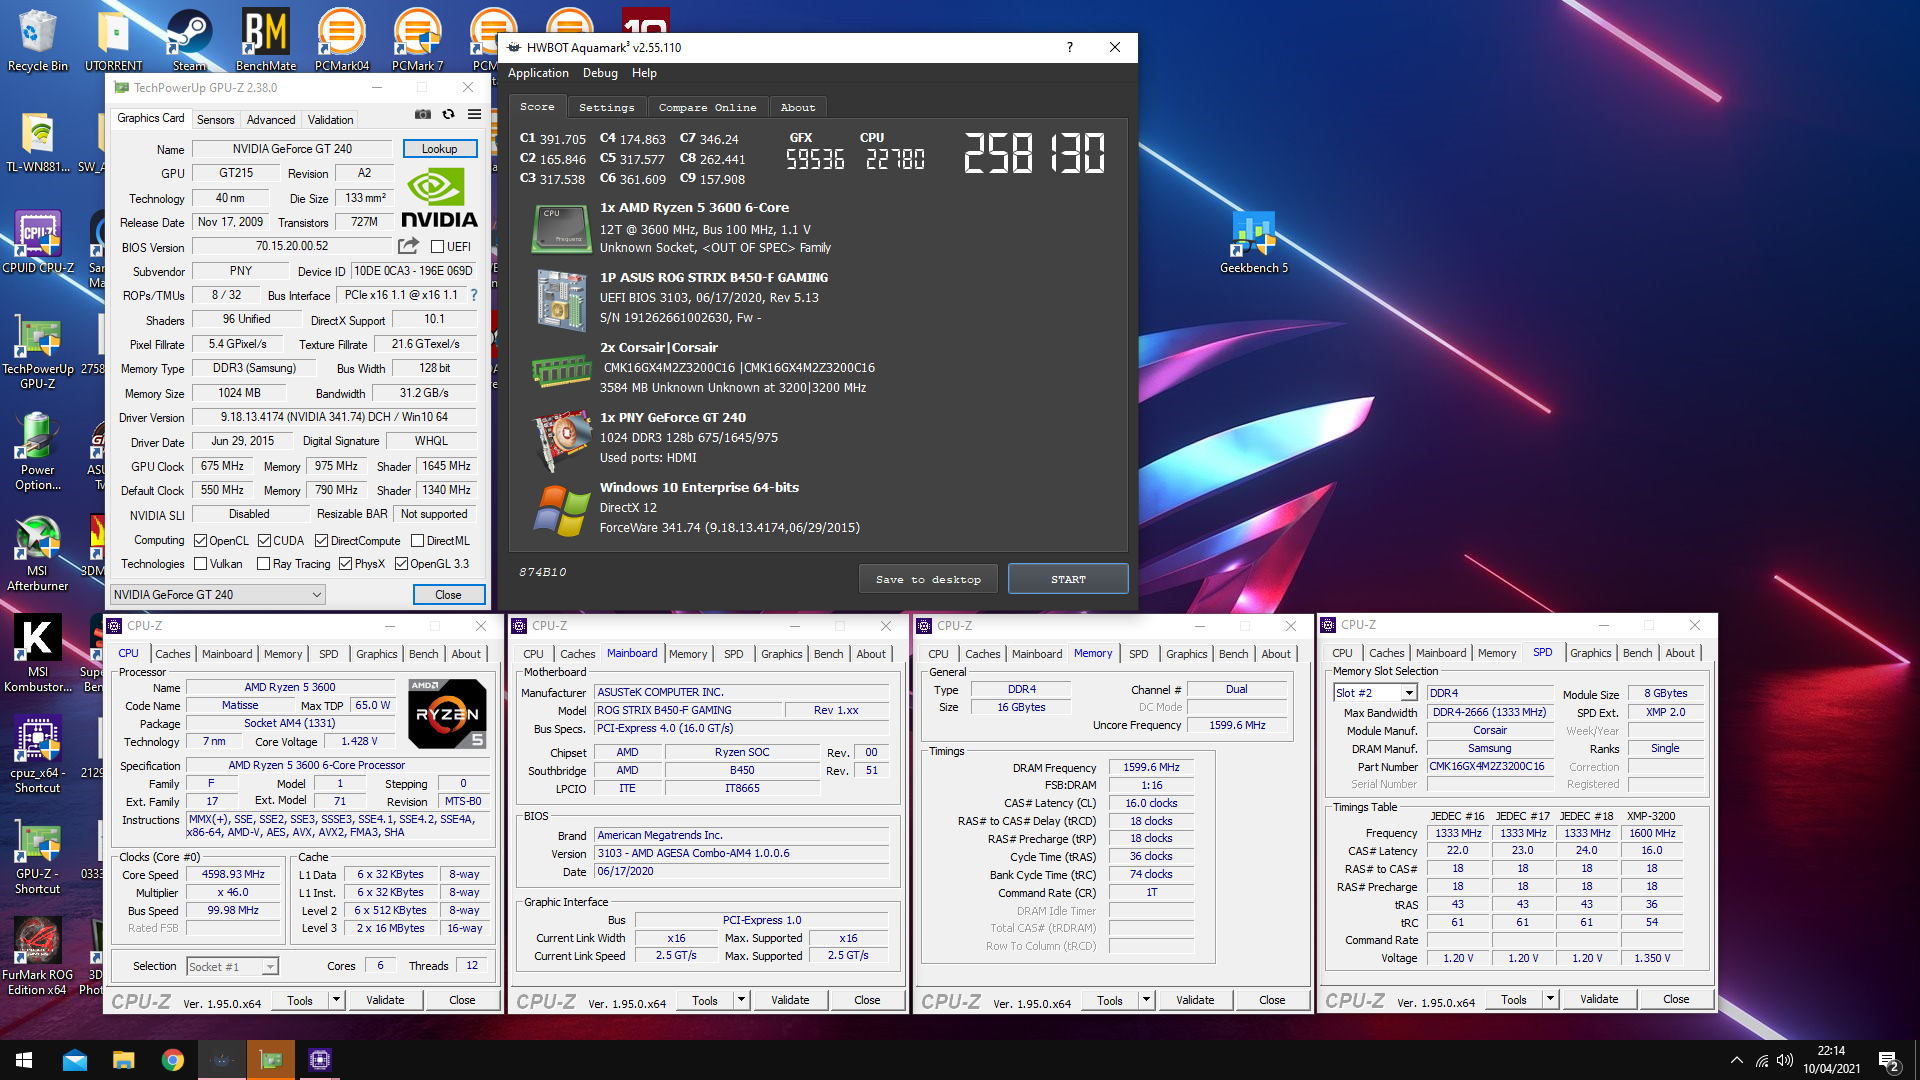1920x1080 pixels.
Task: Open the Help menu in HWBOT Aquamark
Action: tap(644, 73)
